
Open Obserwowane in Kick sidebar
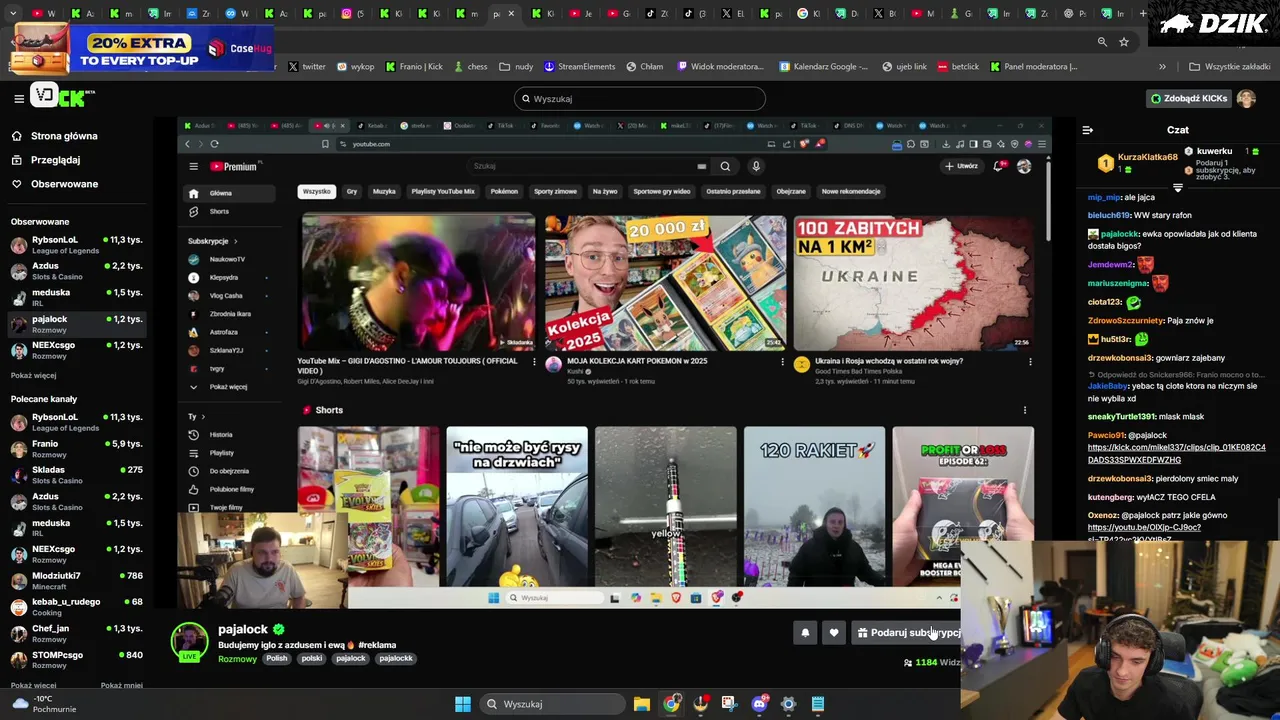point(64,184)
